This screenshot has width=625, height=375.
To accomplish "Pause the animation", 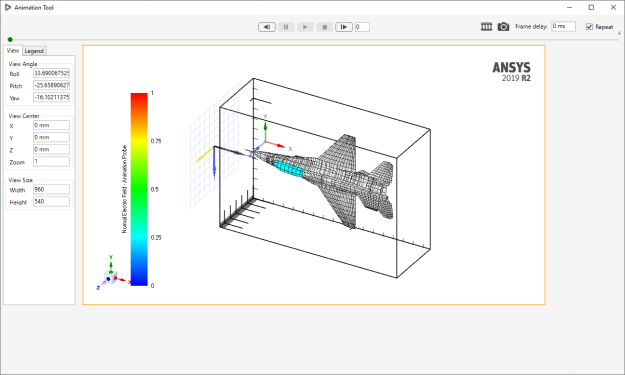I will [x=286, y=27].
